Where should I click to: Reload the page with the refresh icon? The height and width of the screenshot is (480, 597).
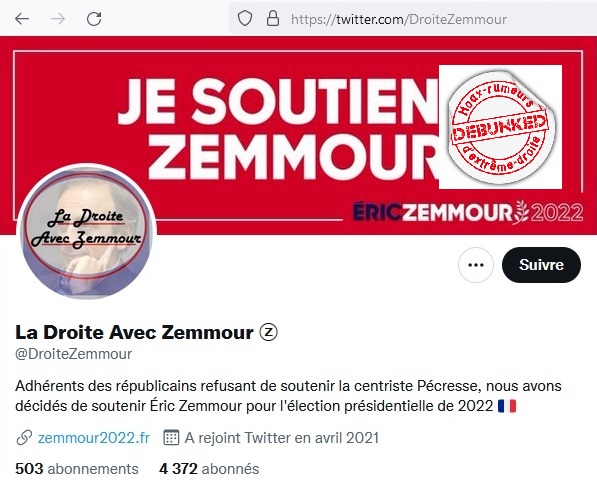click(94, 18)
